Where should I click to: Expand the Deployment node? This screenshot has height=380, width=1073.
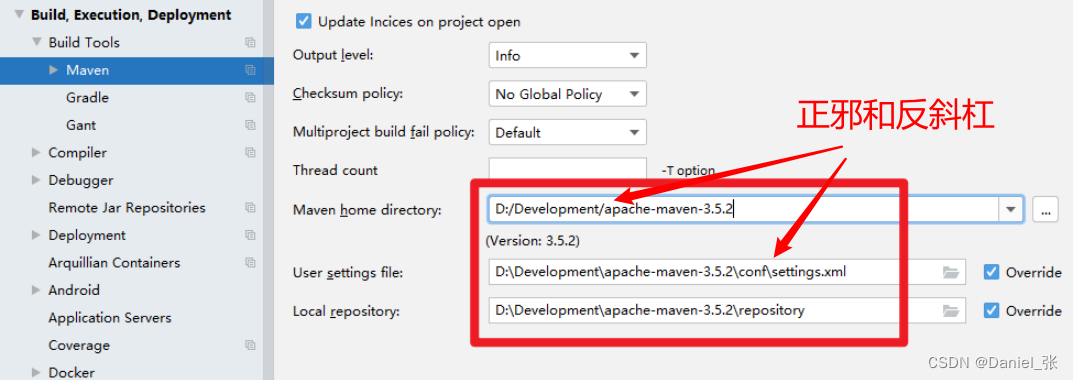coord(36,235)
